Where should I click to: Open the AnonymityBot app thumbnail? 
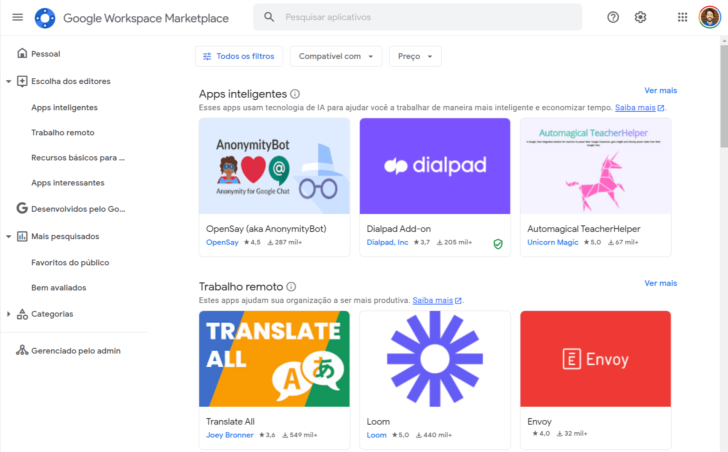pyautogui.click(x=274, y=166)
